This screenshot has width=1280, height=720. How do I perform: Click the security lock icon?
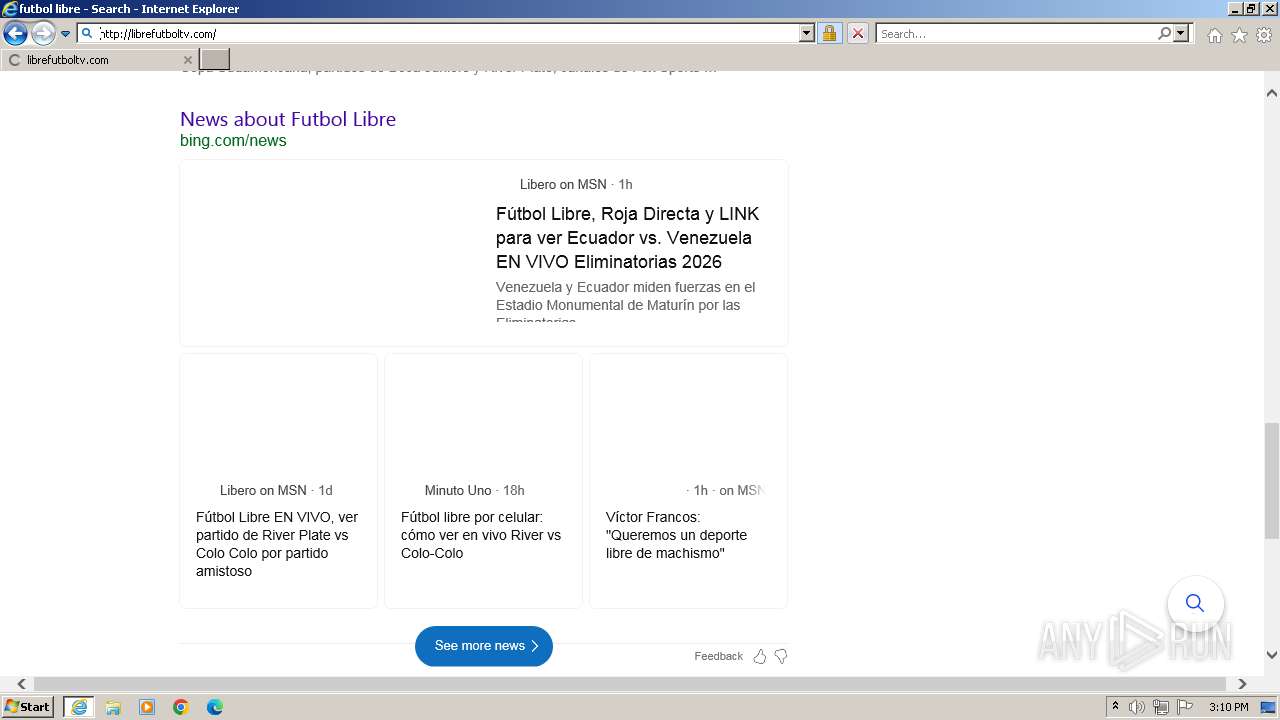coord(829,34)
